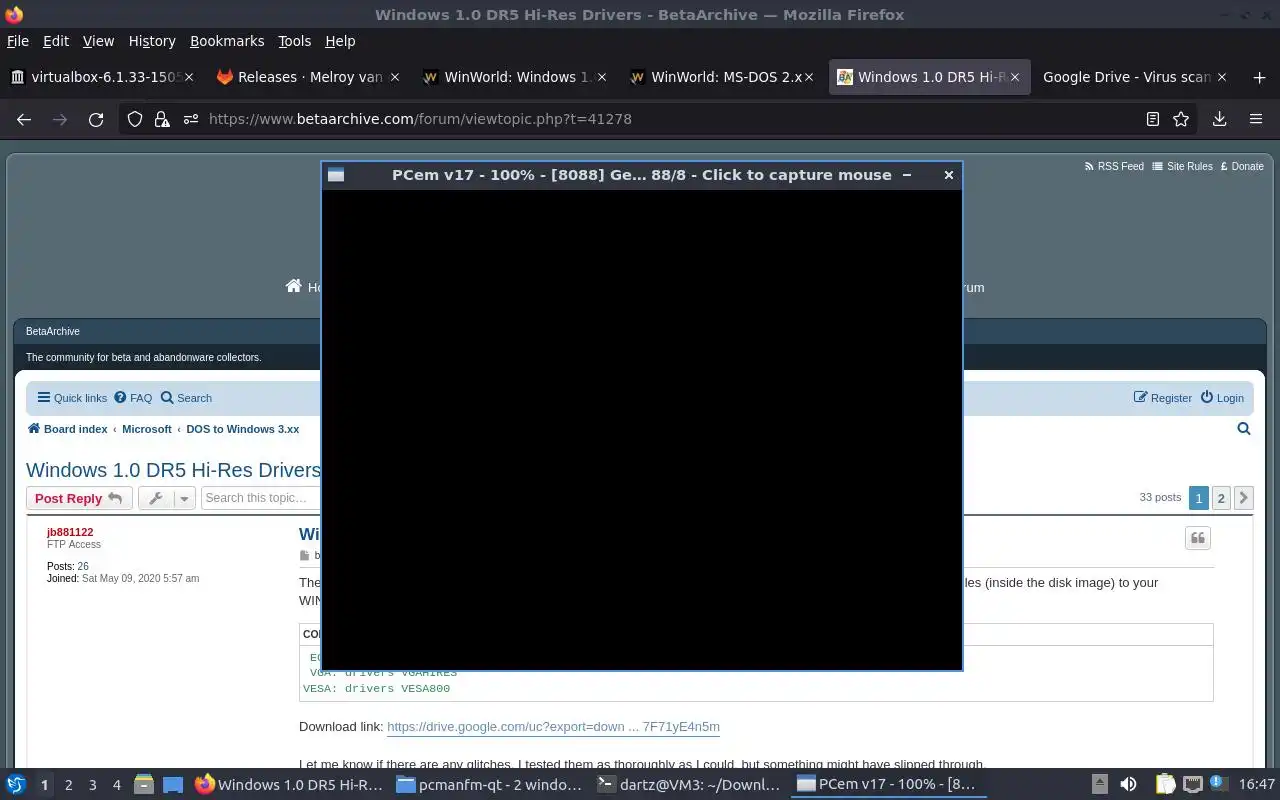Image resolution: width=1280 pixels, height=800 pixels.
Task: Open the forum Search link
Action: click(x=186, y=398)
